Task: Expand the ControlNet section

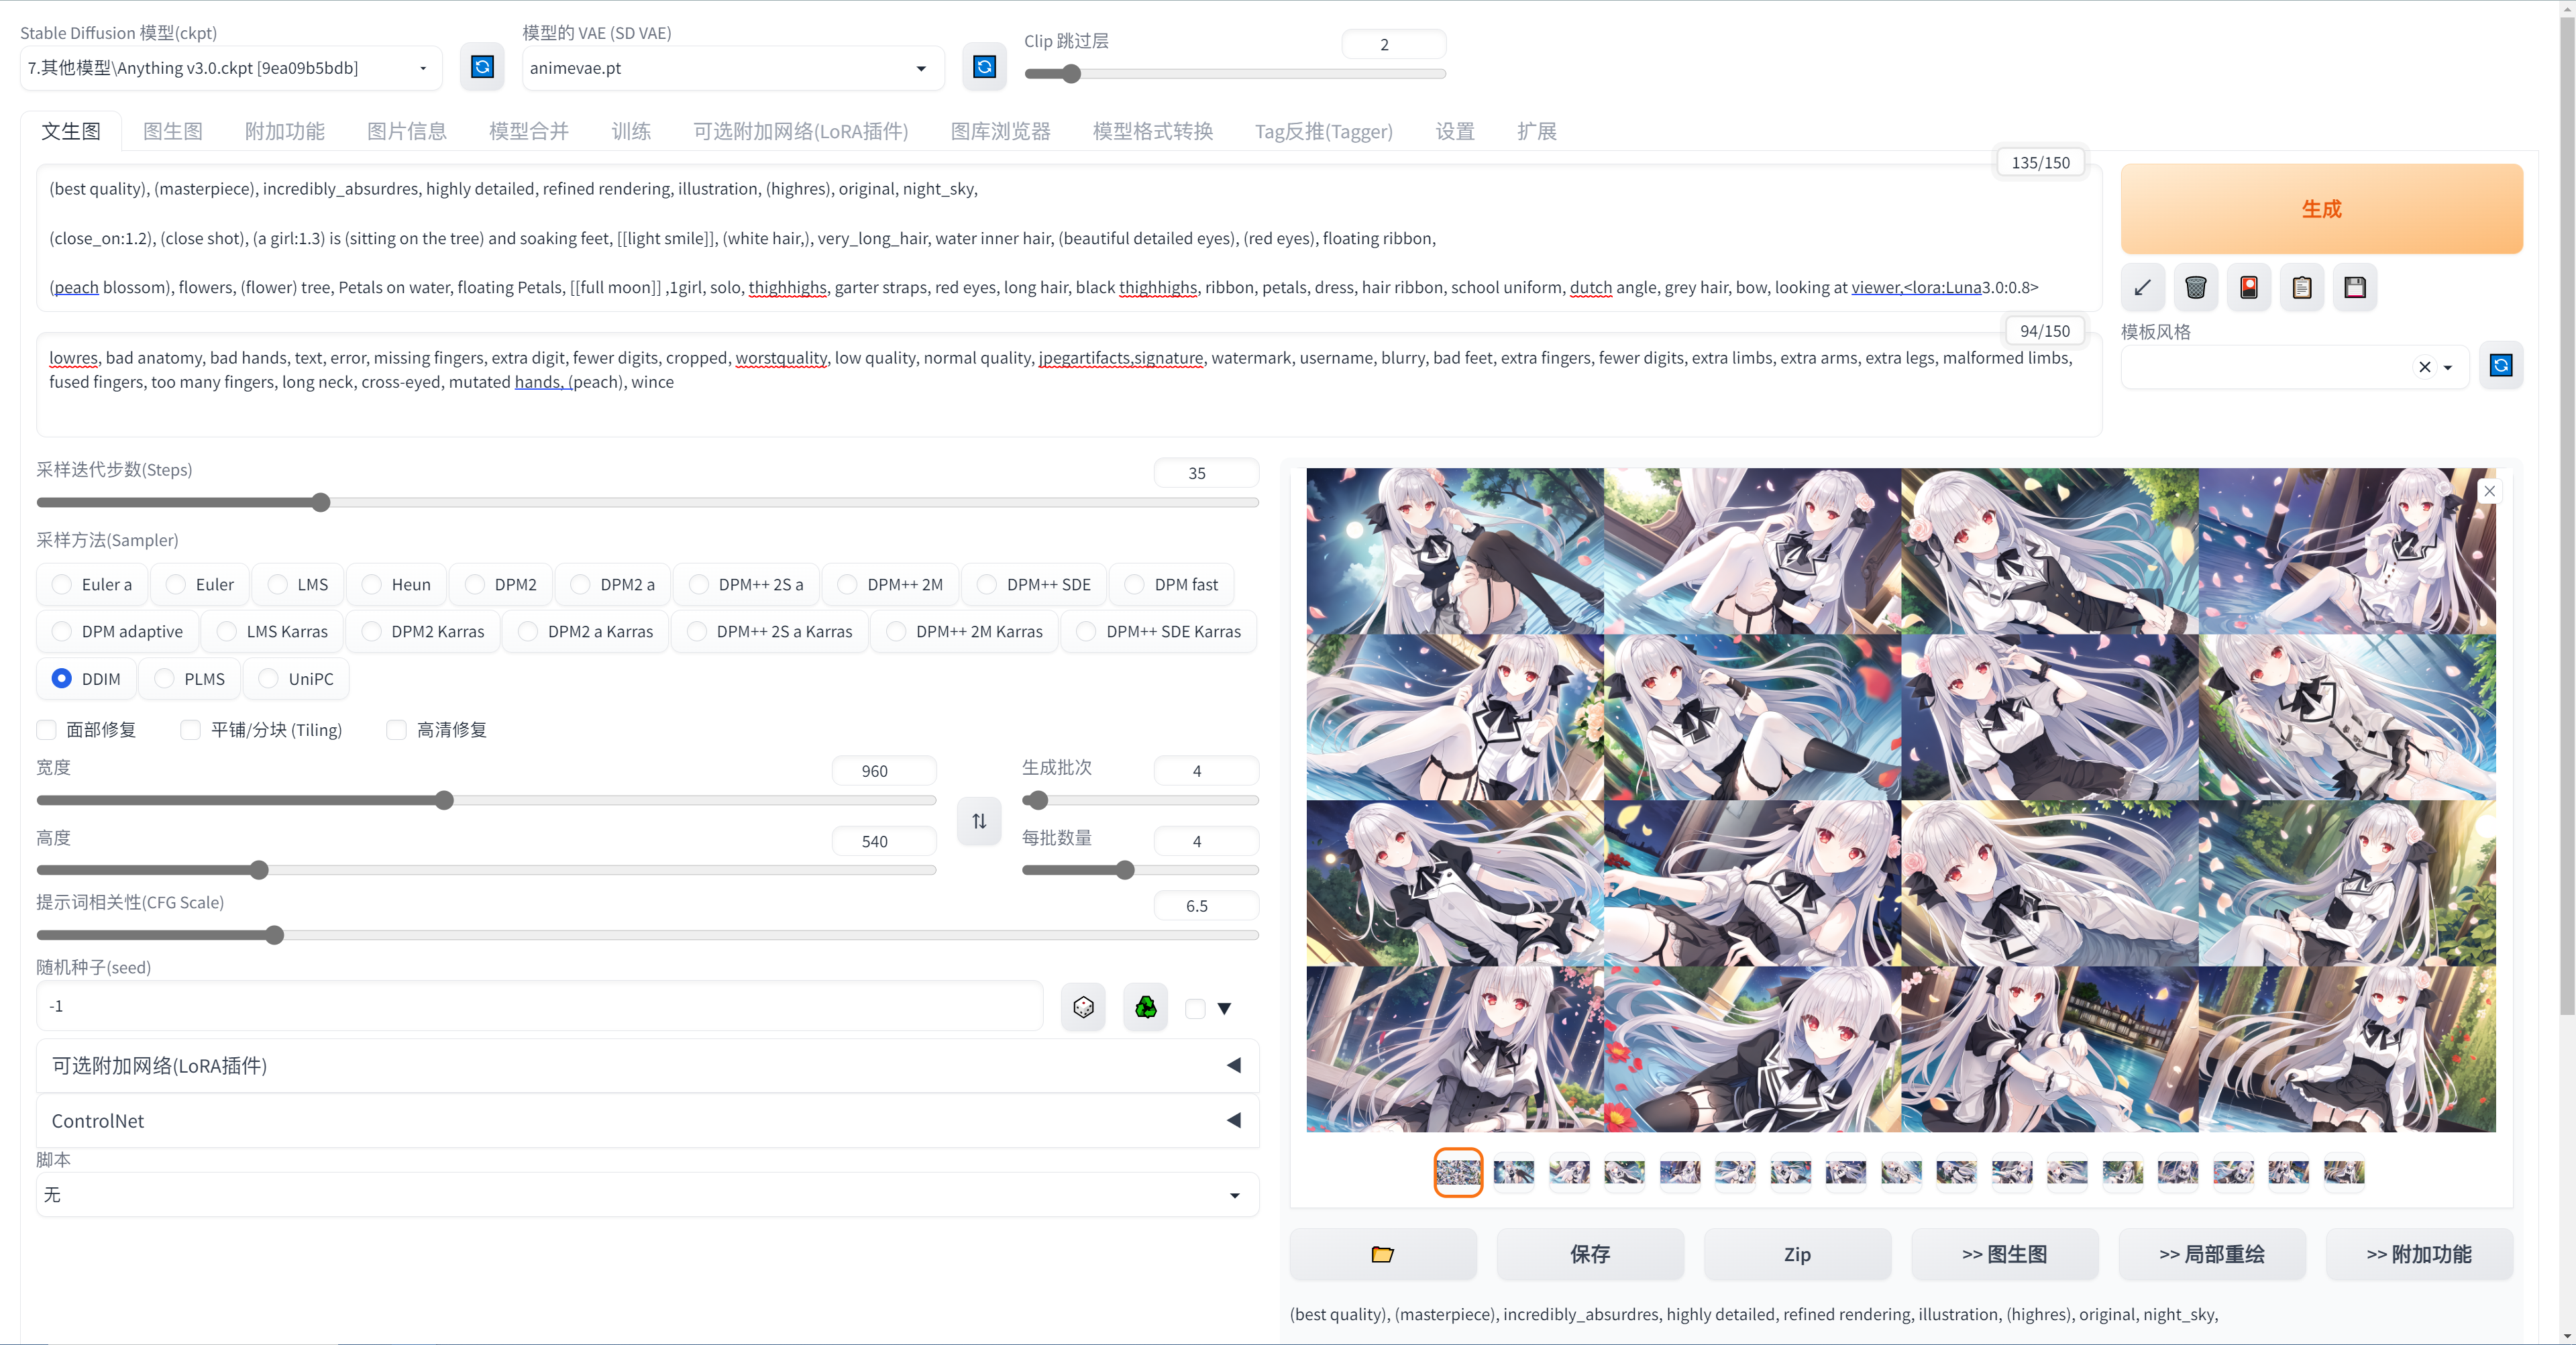Action: pos(646,1121)
